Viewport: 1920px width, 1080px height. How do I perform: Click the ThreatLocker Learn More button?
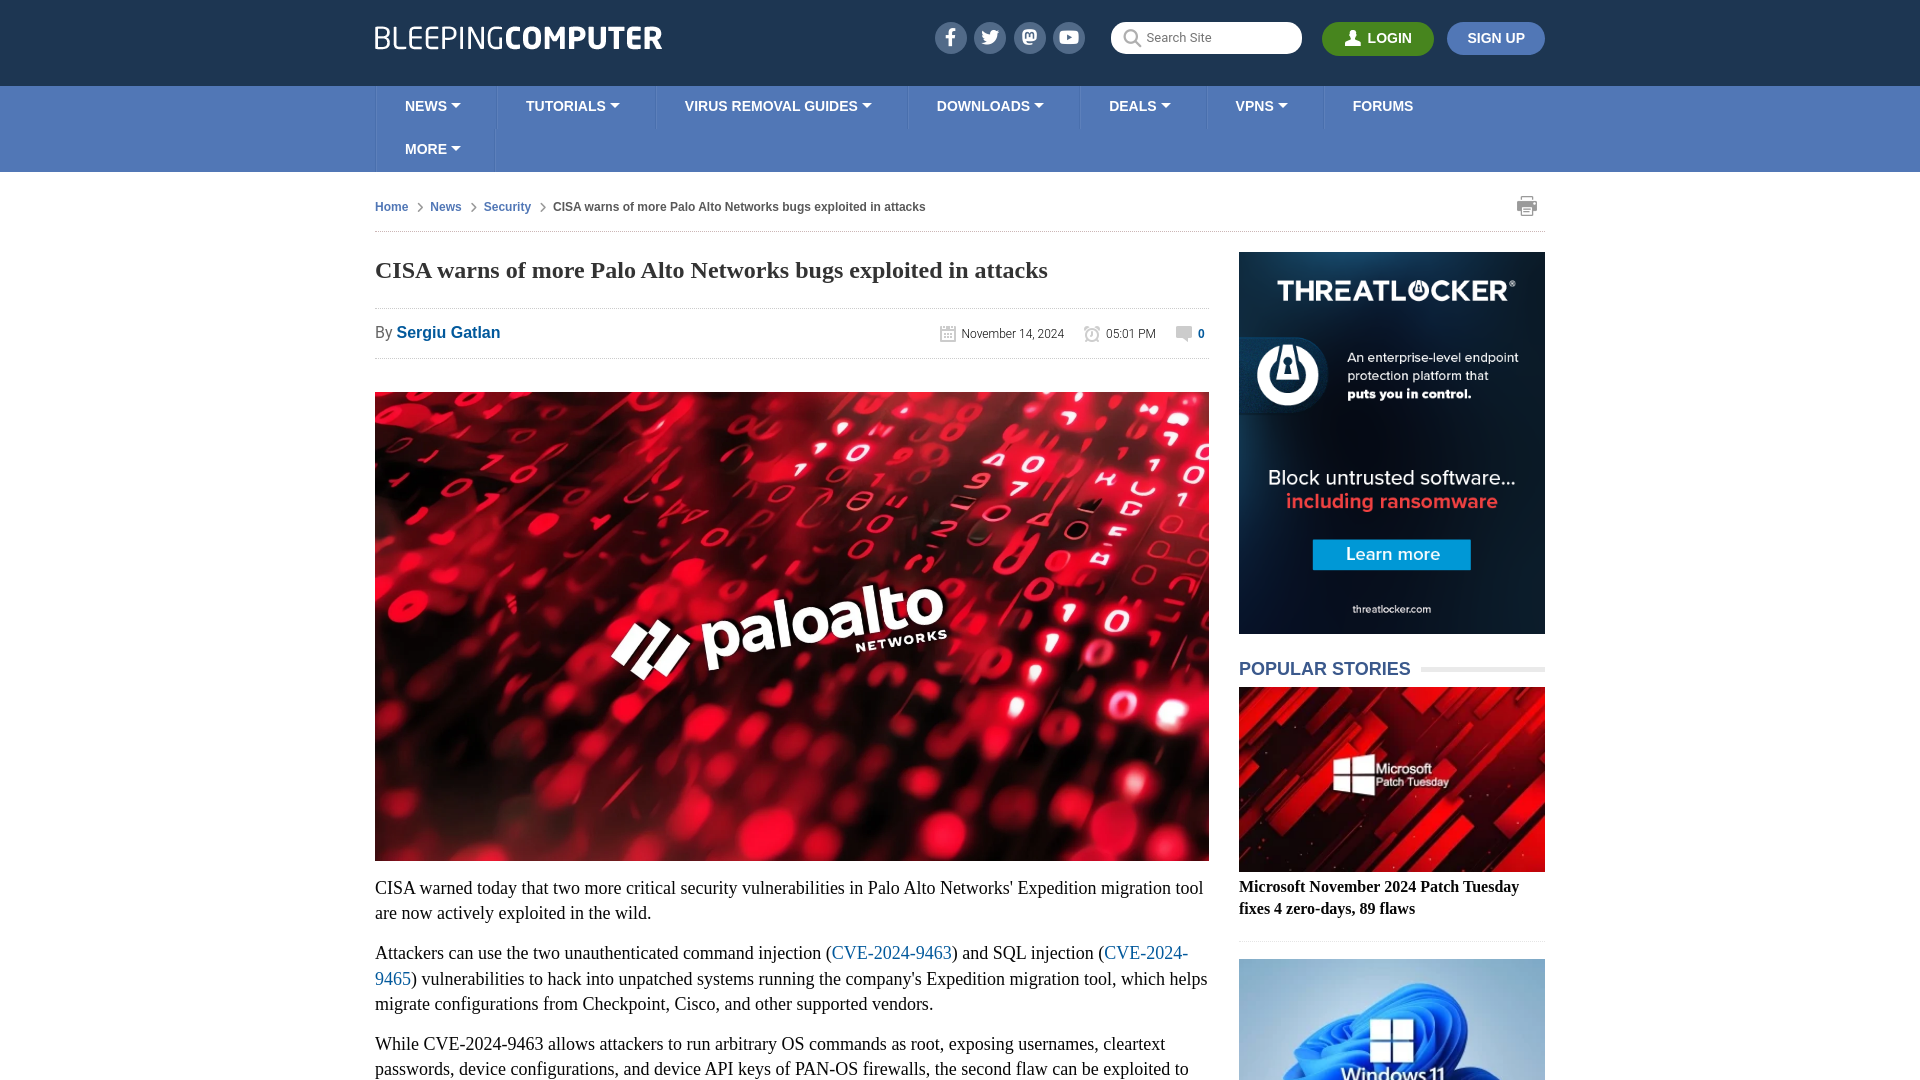[x=1391, y=553]
